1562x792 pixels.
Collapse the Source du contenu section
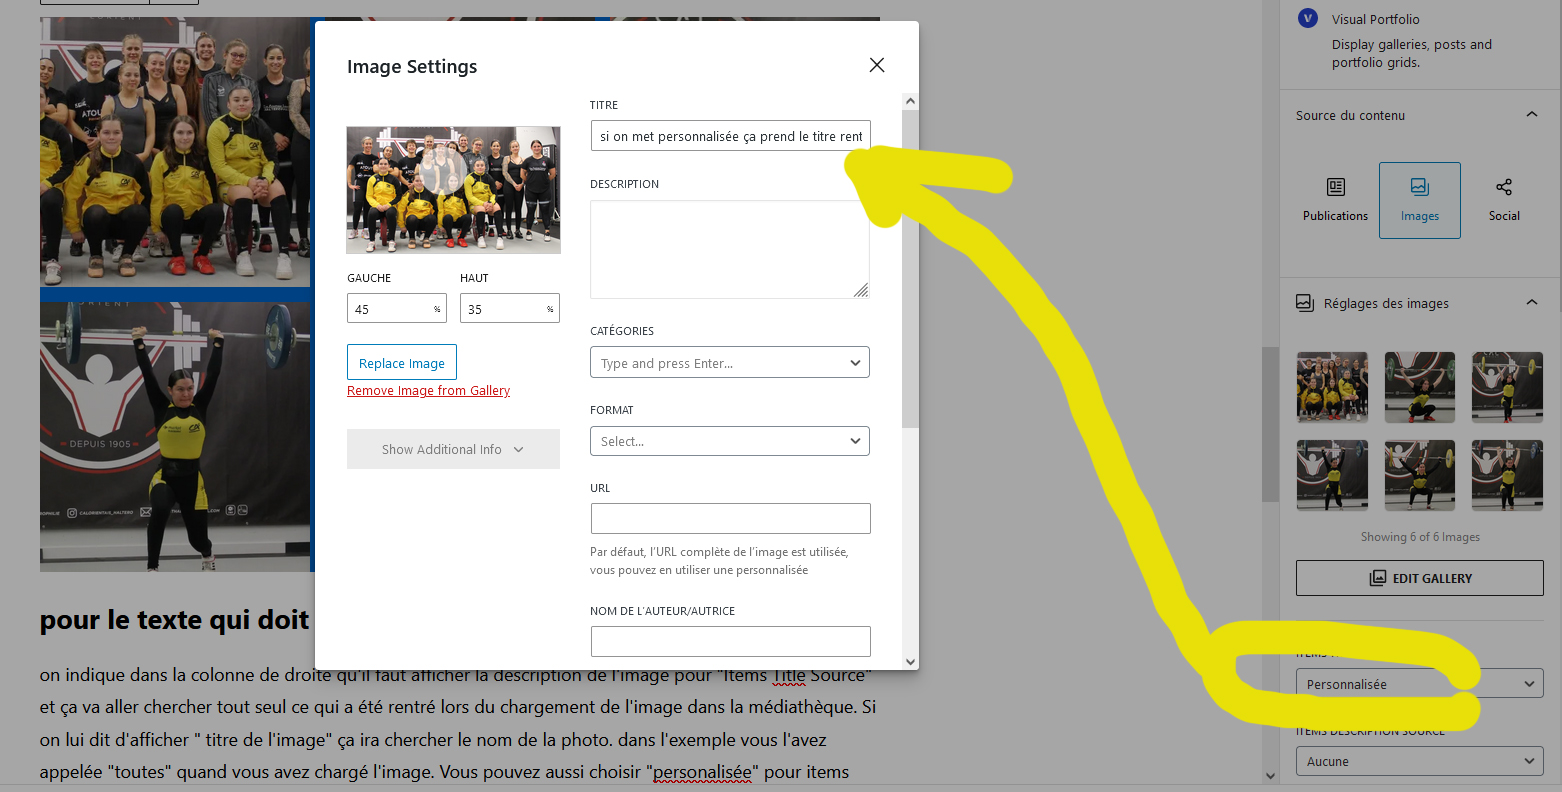point(1531,115)
